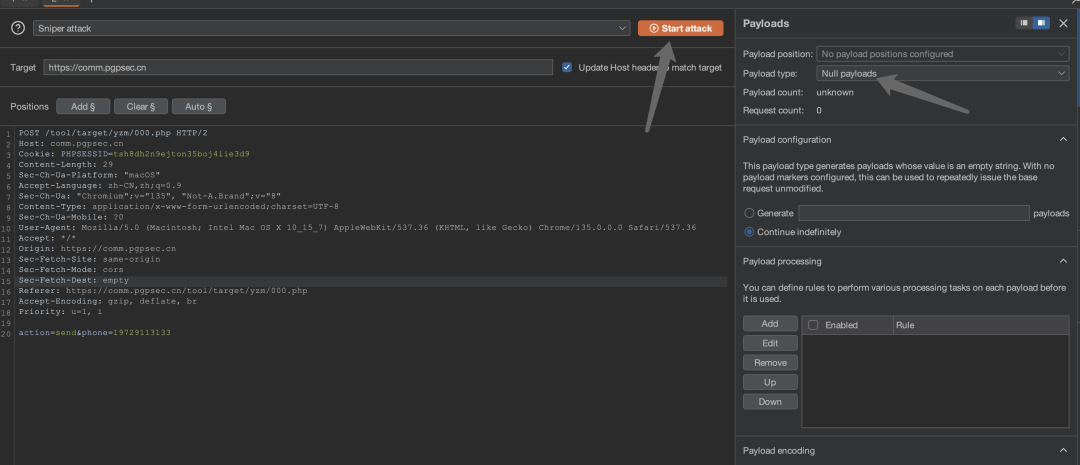Click the Content-Length: 29 line
This screenshot has height=465, width=1080.
click(x=65, y=165)
